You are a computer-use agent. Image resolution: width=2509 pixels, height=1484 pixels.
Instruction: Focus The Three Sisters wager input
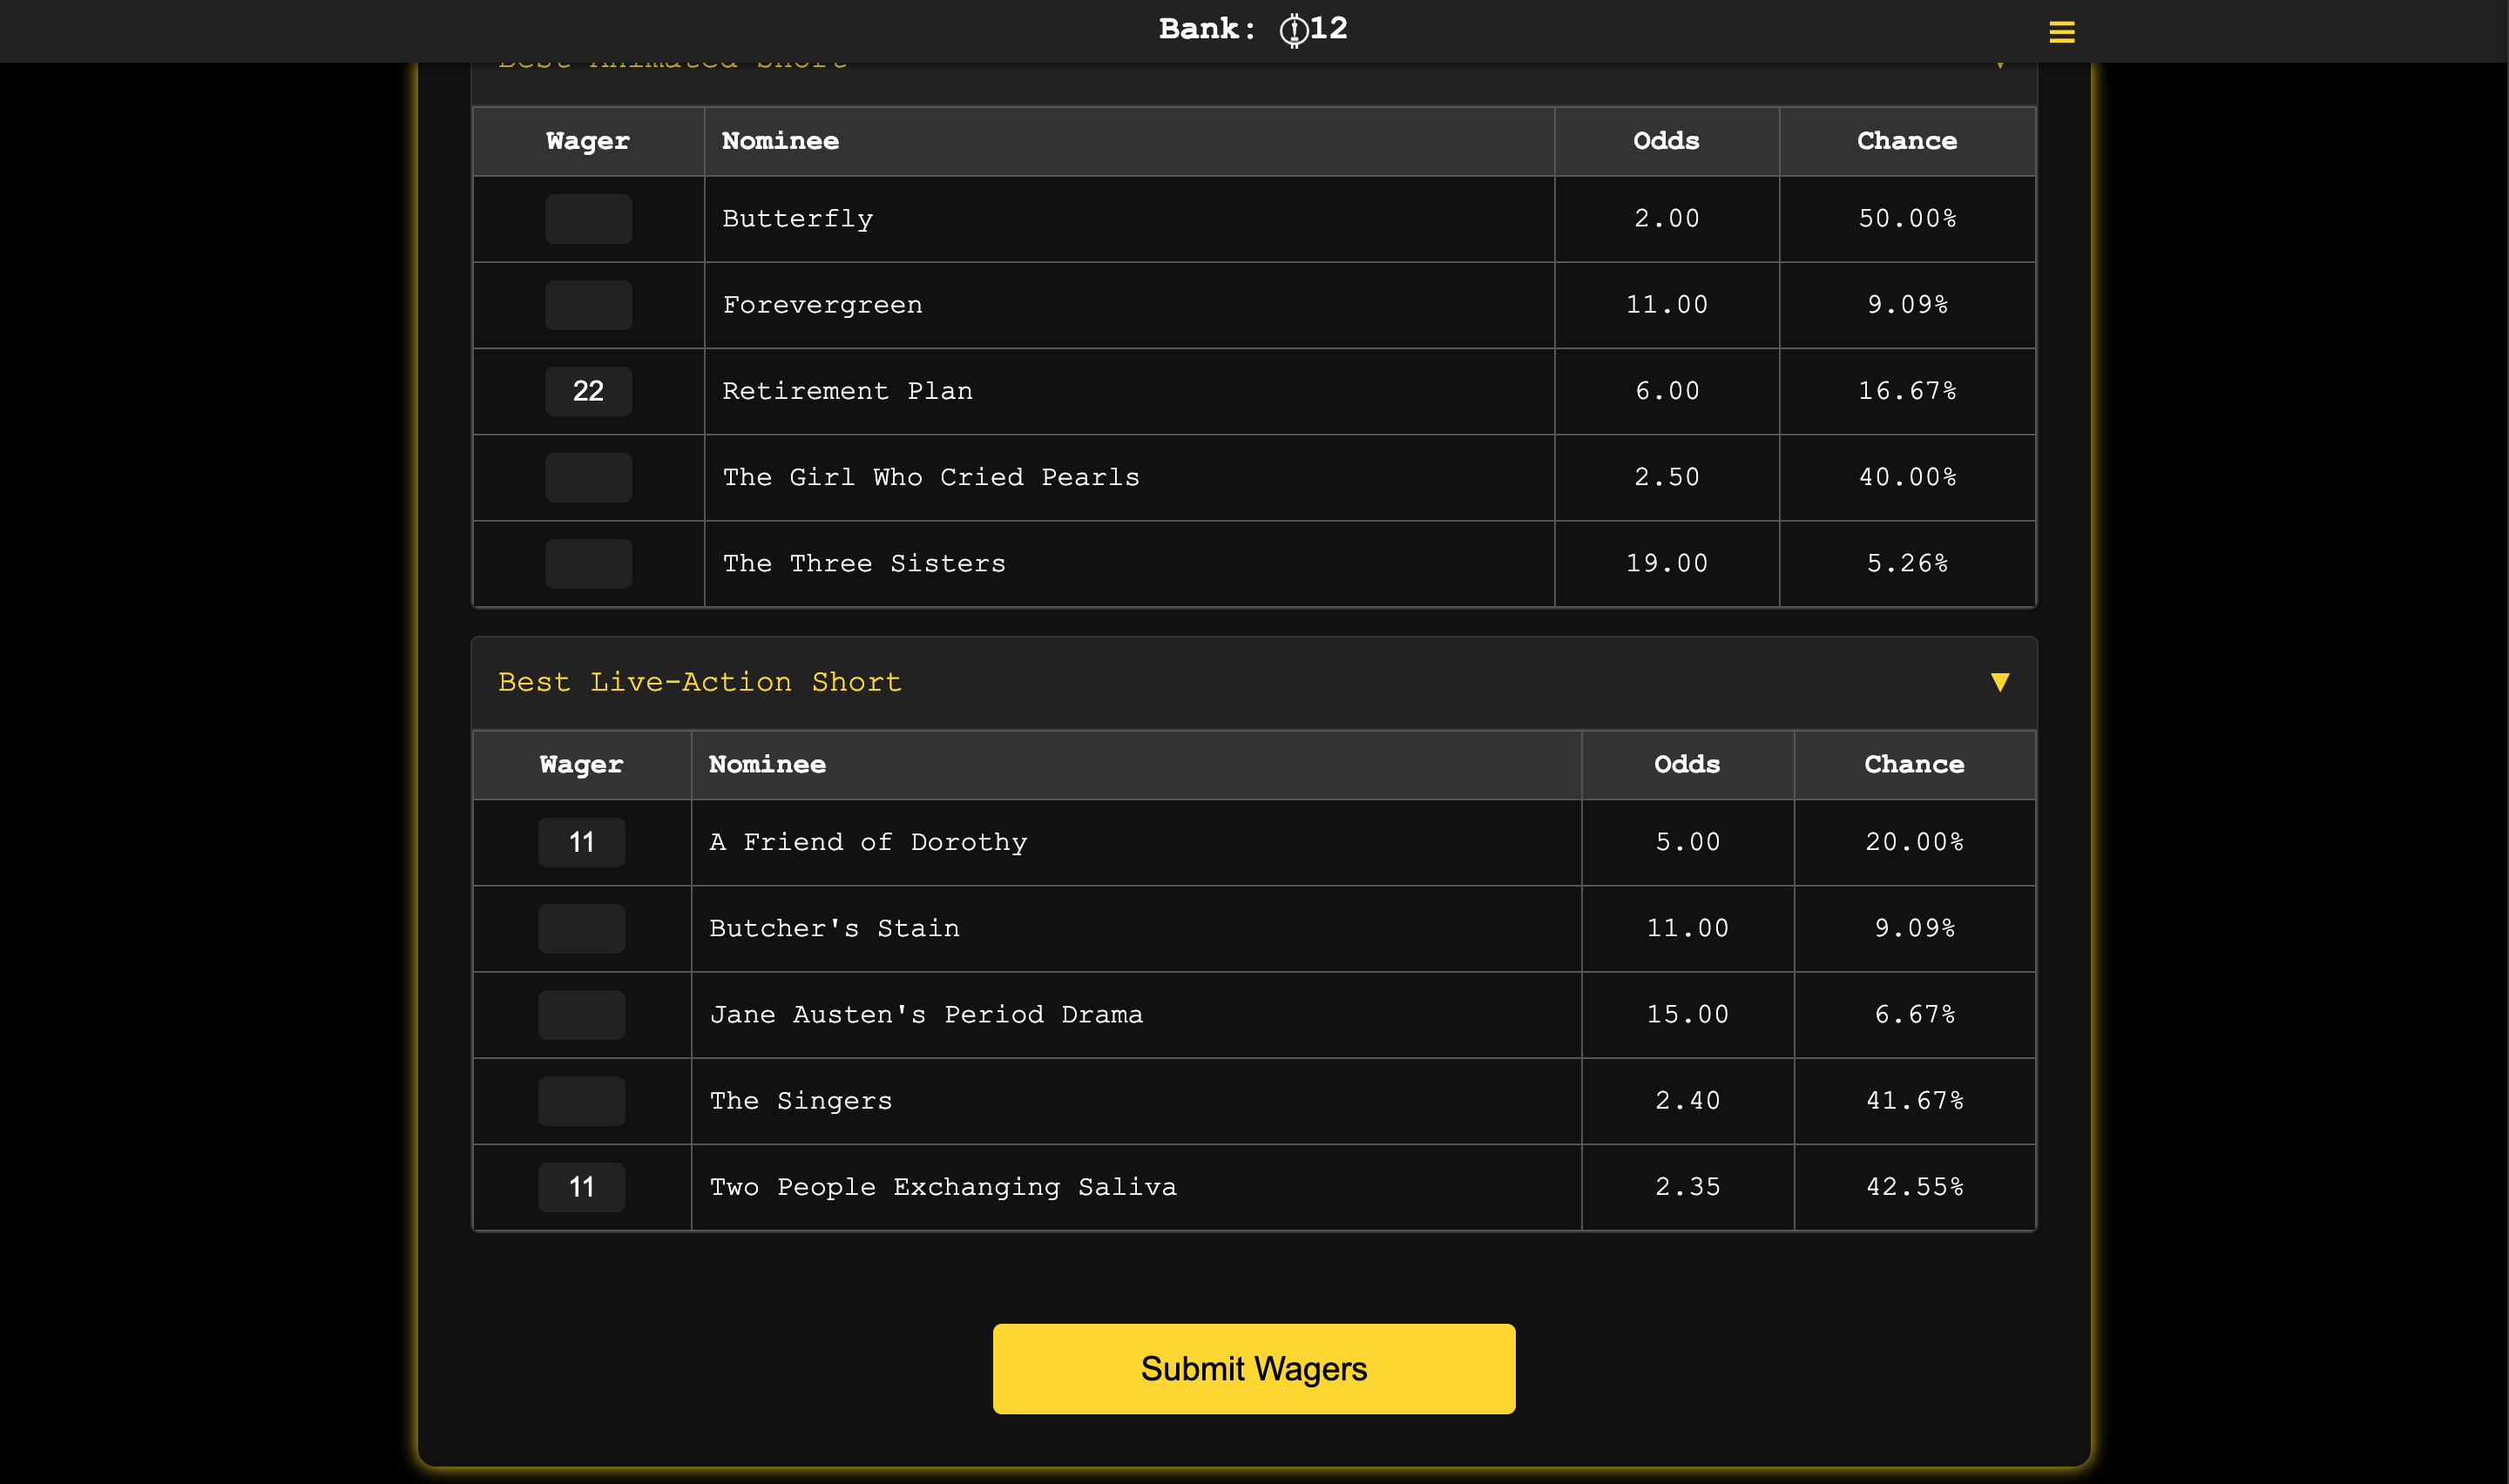[588, 564]
